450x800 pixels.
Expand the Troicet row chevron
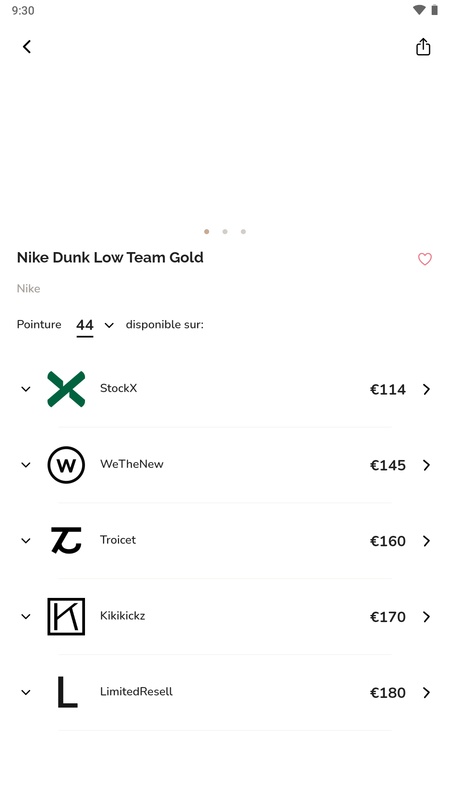click(26, 540)
